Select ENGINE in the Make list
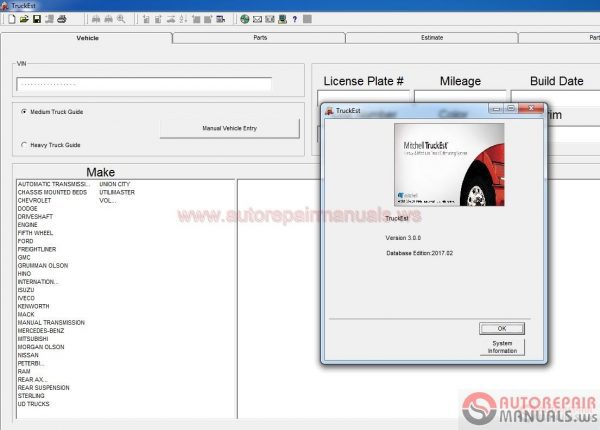Image resolution: width=600 pixels, height=430 pixels. tap(28, 225)
